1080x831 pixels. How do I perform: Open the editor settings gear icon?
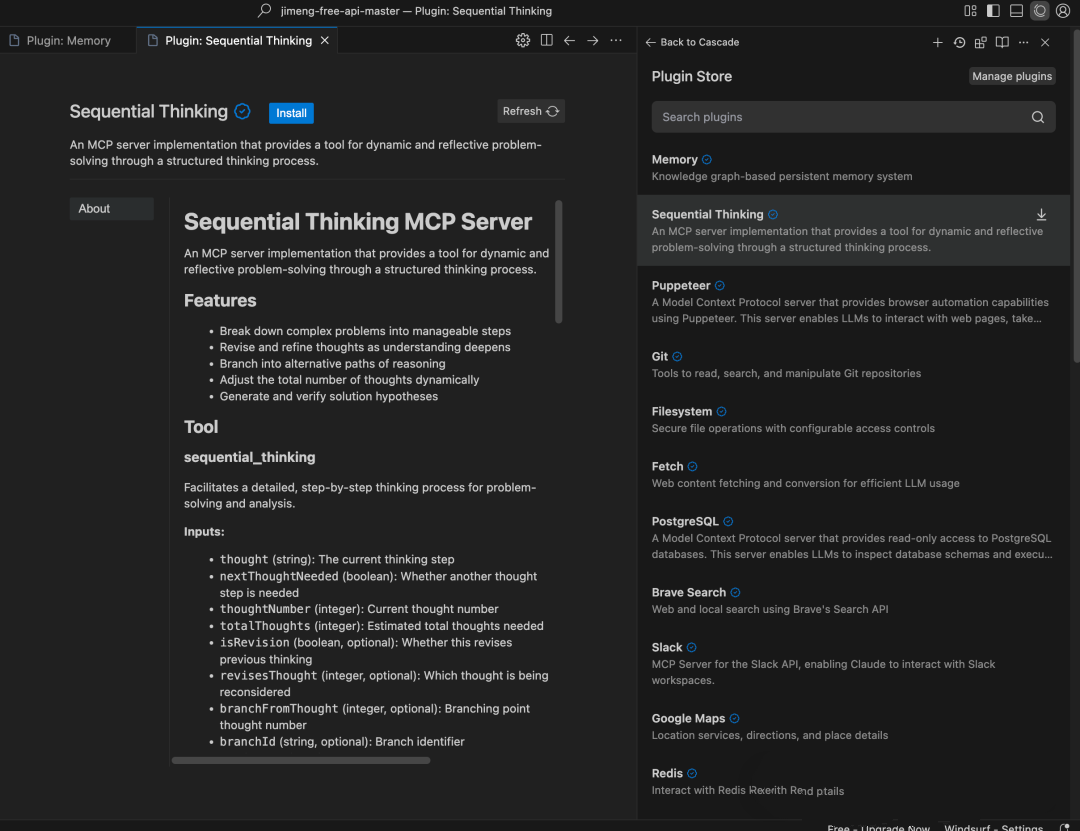point(523,41)
